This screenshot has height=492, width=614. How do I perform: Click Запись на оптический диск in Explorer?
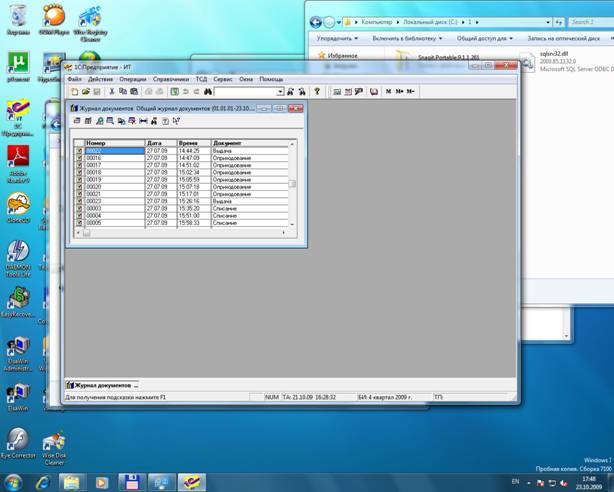563,38
